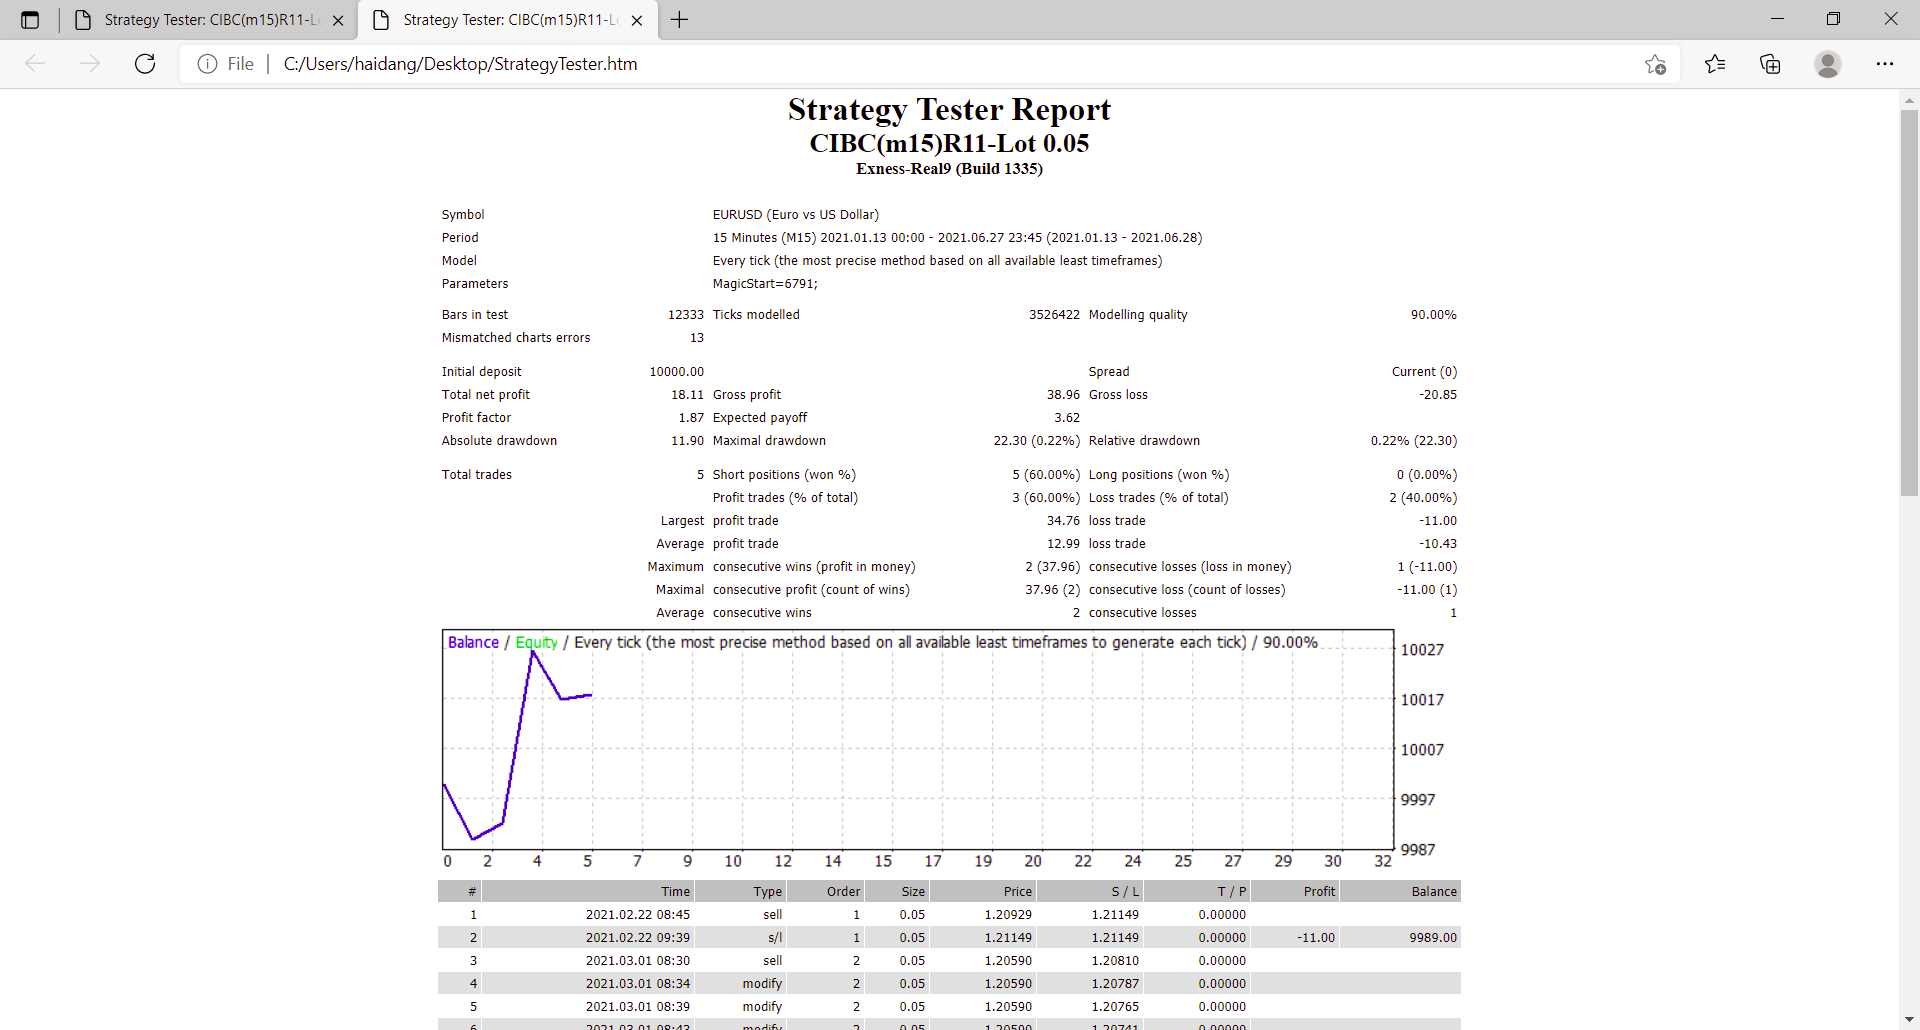Go back to the previous page
Image resolution: width=1920 pixels, height=1030 pixels.
(35, 64)
